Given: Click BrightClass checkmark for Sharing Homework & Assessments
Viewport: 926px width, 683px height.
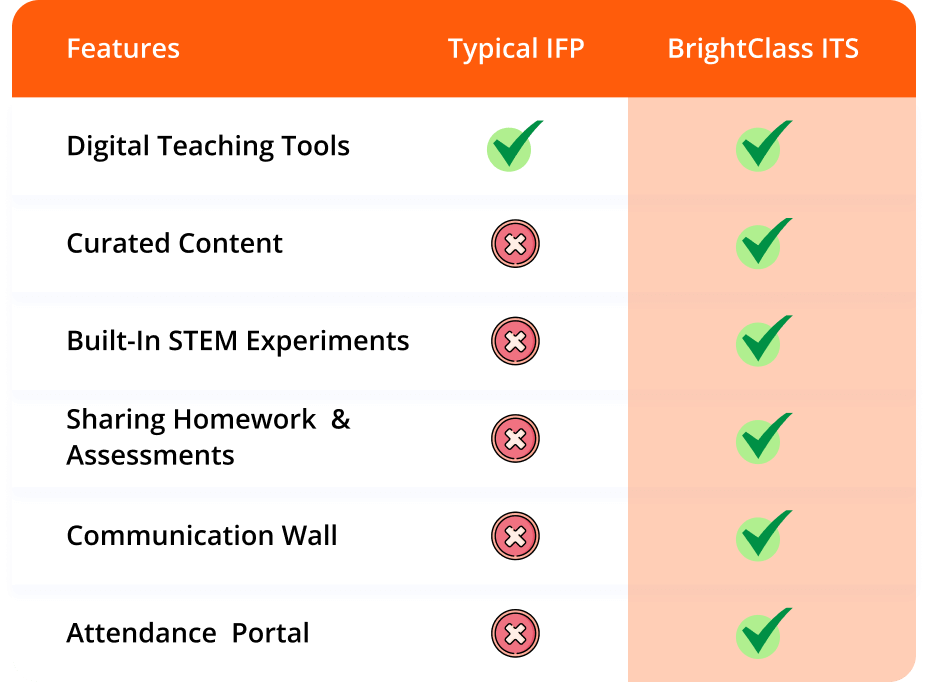Looking at the screenshot, I should tap(763, 439).
